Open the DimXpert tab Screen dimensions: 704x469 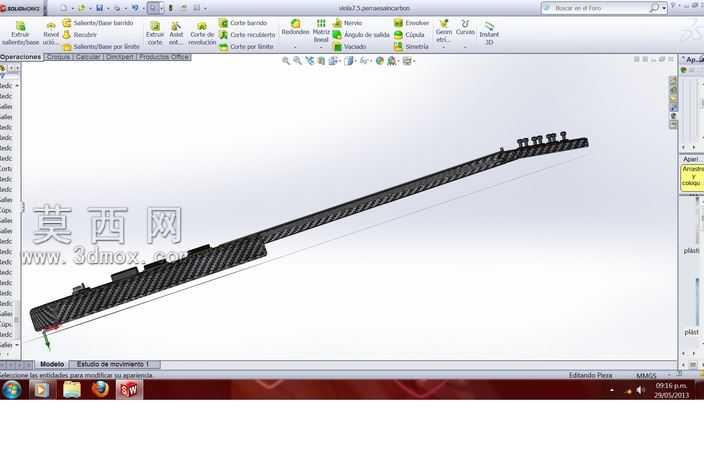tap(119, 57)
